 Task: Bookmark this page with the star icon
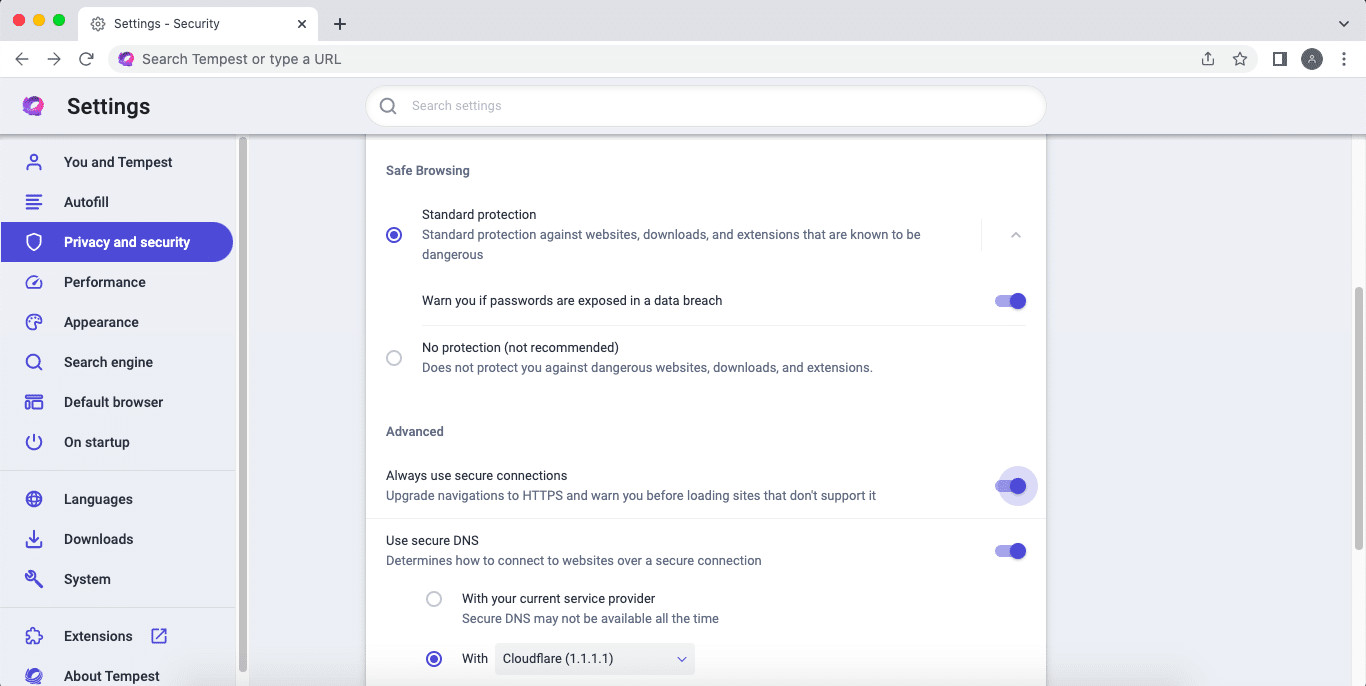(1240, 59)
